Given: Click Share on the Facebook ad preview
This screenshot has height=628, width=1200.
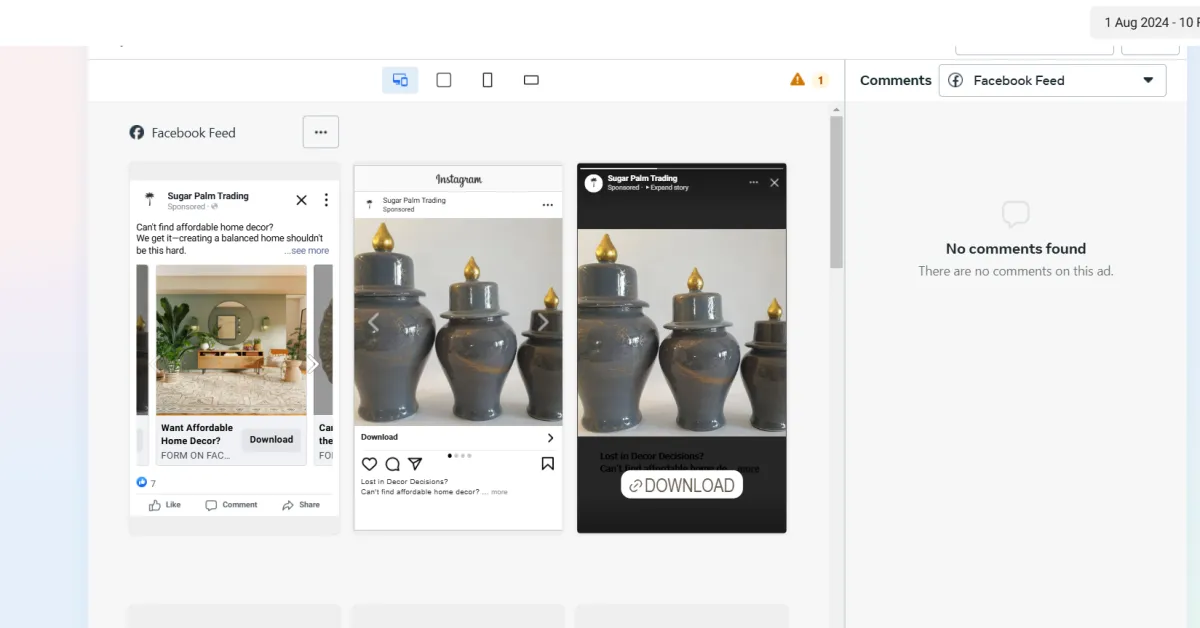Looking at the screenshot, I should pos(301,505).
